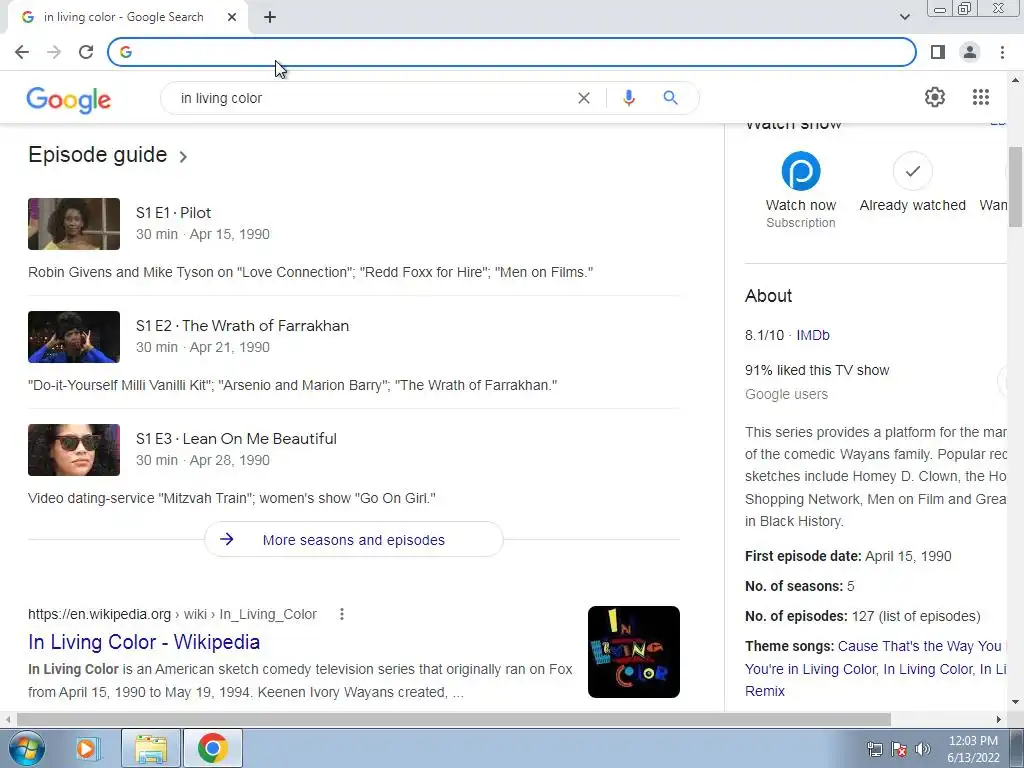
Task: Open Windows Explorer from taskbar
Action: [x=151, y=748]
